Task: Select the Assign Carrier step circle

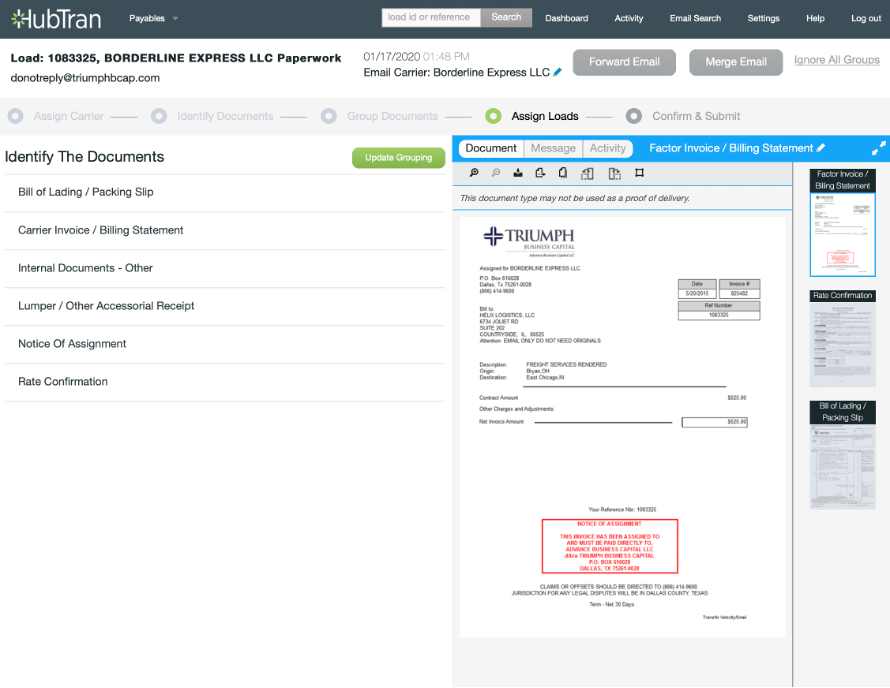Action: click(x=15, y=116)
